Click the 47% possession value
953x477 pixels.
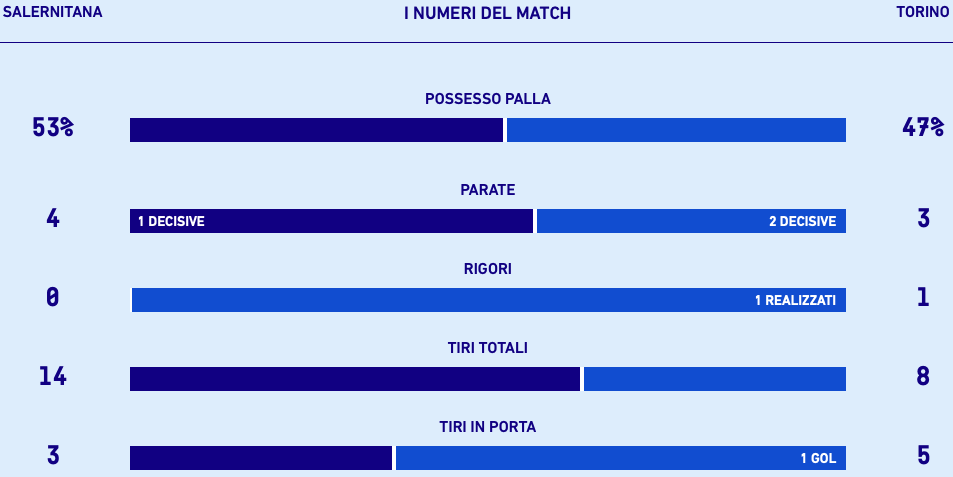click(x=923, y=128)
